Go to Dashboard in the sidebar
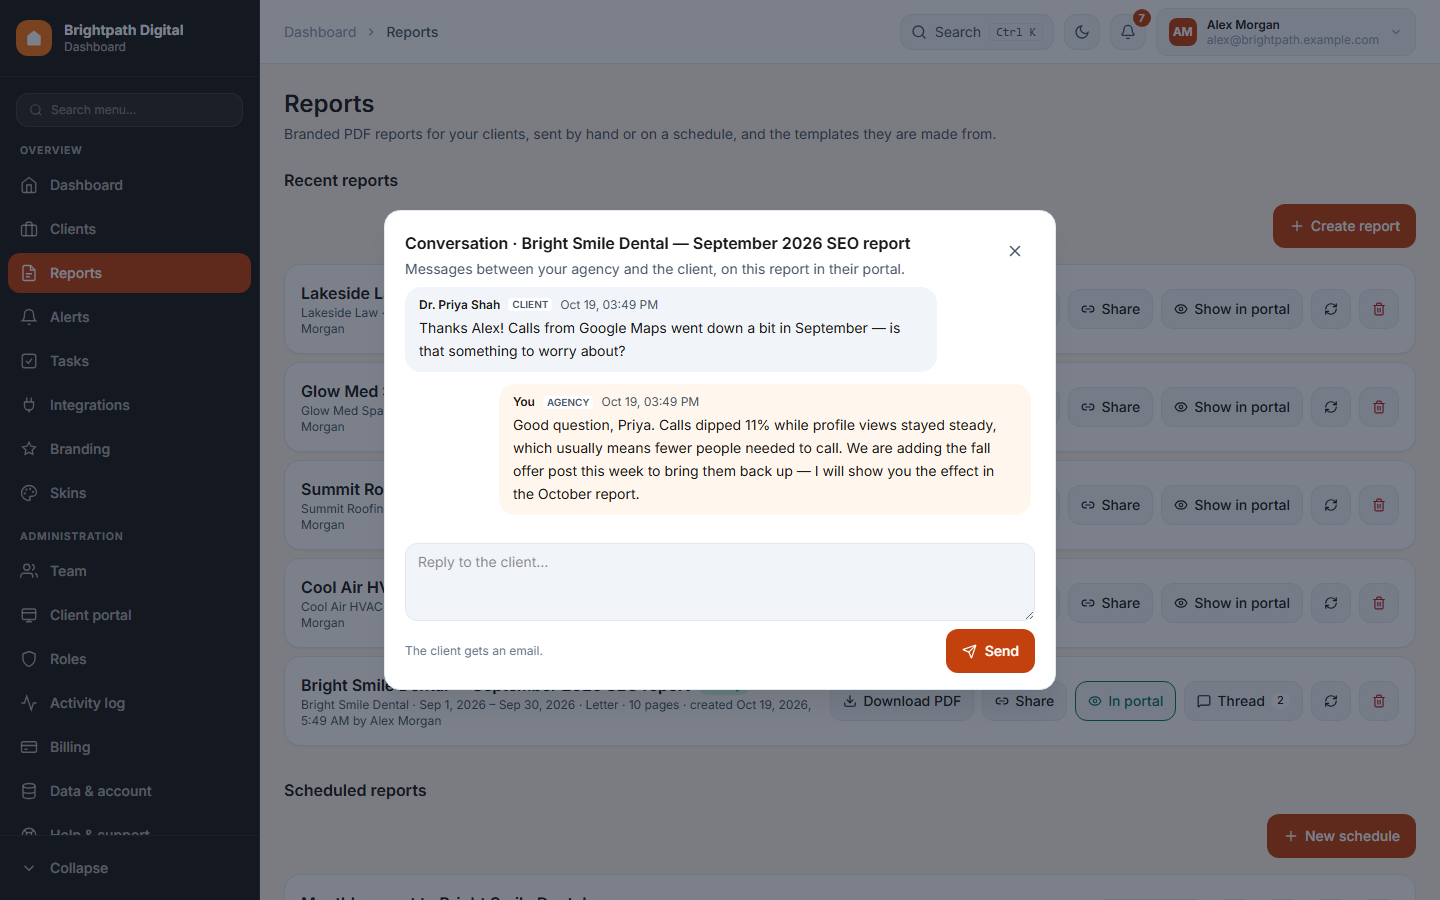Viewport: 1440px width, 900px height. [130, 185]
